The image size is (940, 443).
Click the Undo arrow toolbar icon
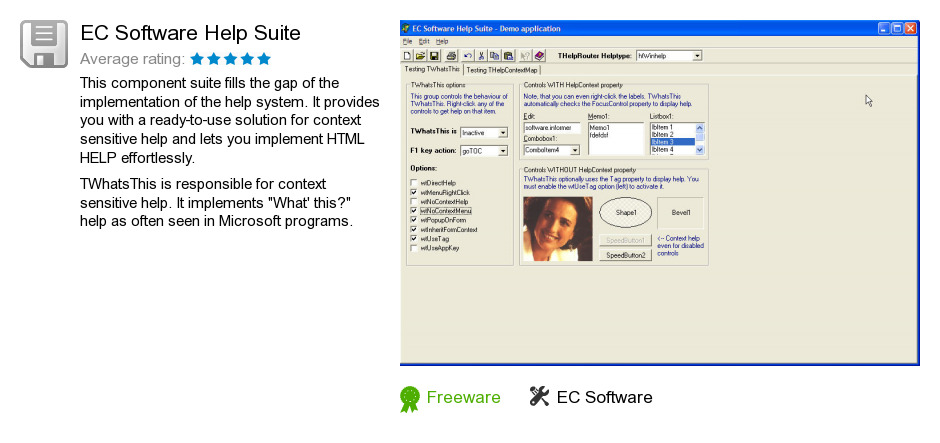468,56
